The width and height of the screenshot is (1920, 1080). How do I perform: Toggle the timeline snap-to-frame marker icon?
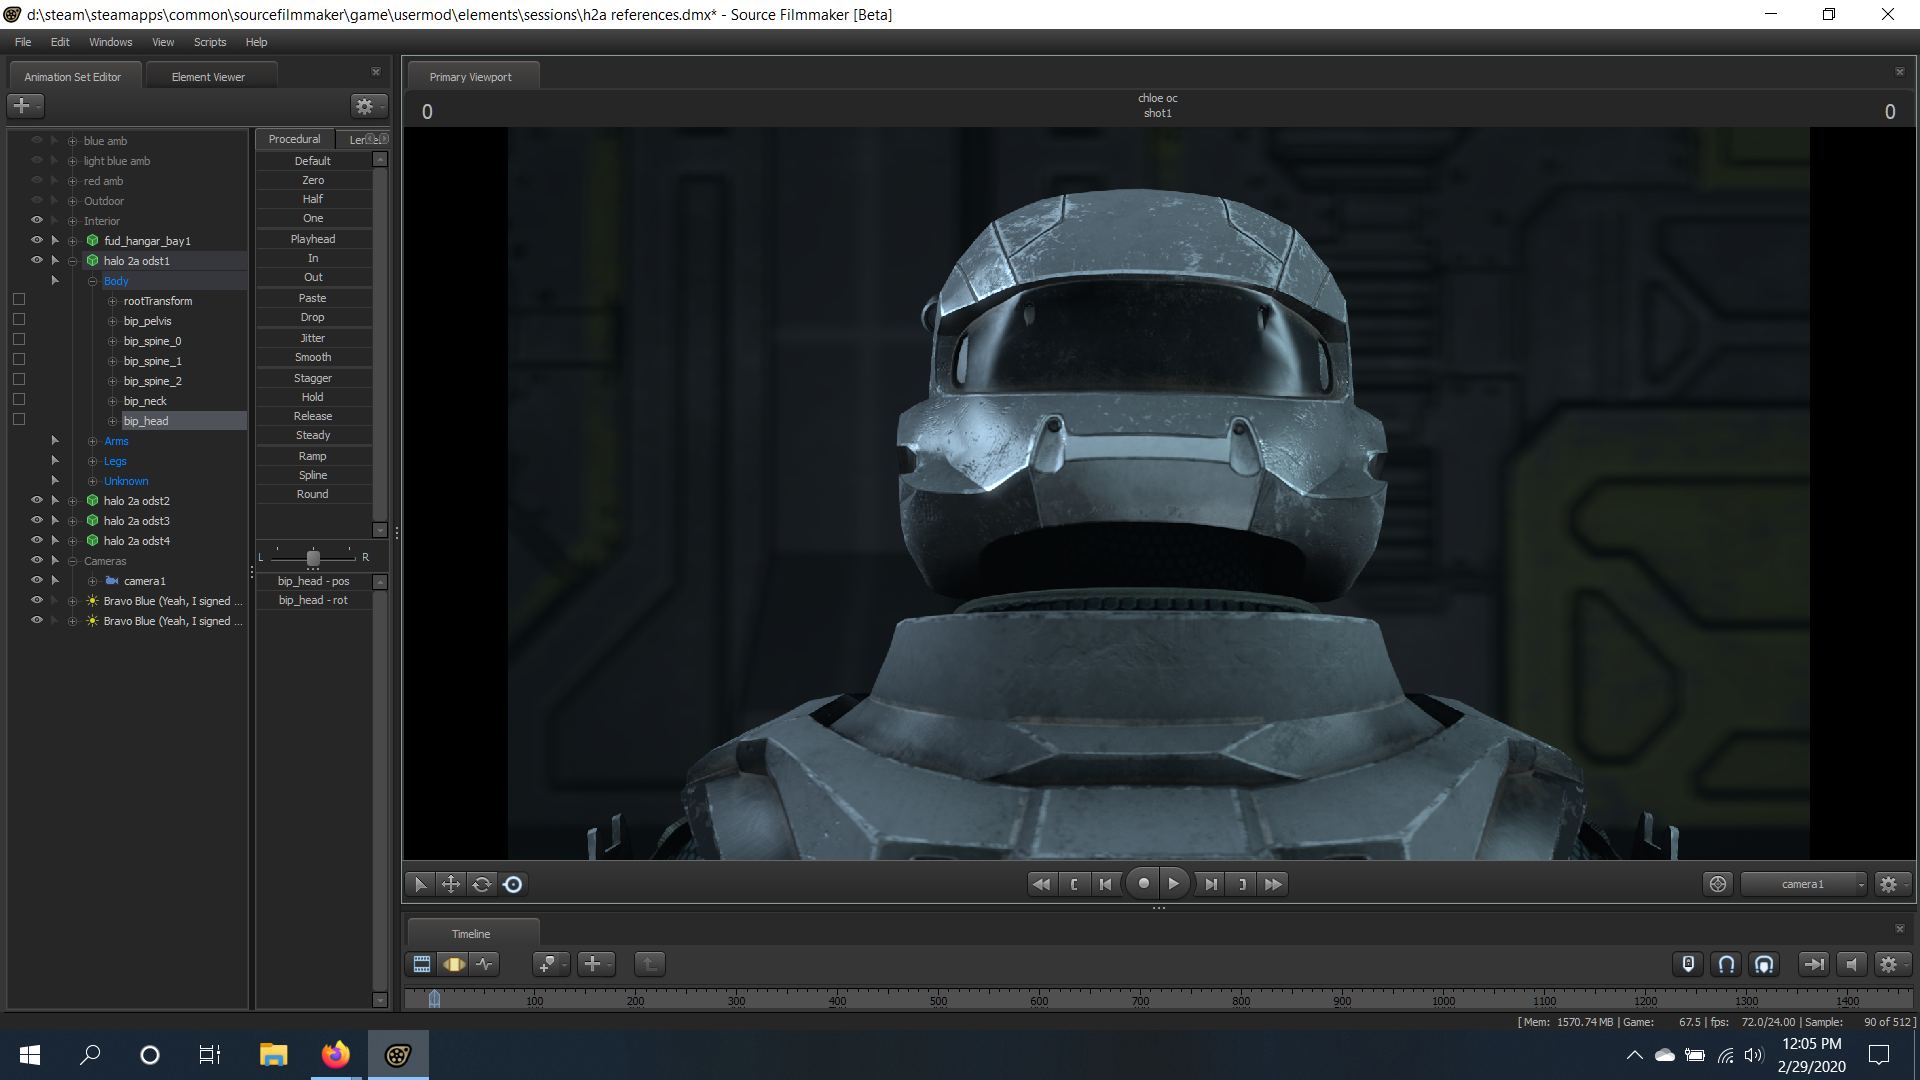click(1688, 964)
